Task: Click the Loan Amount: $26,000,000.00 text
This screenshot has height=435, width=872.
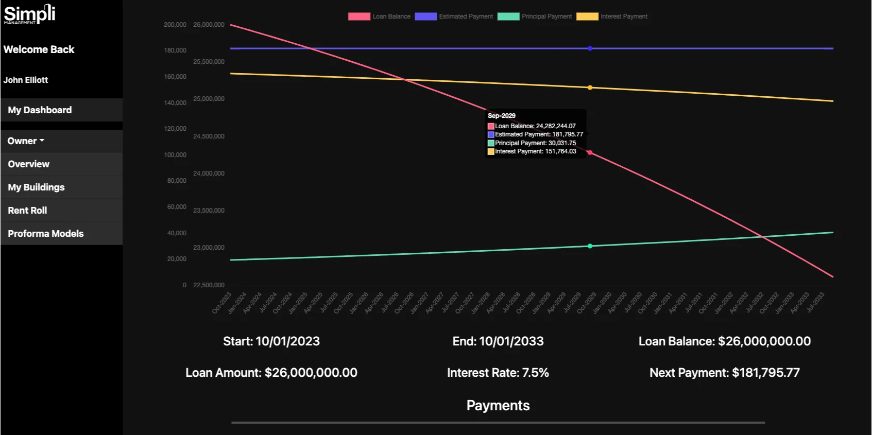Action: click(271, 373)
